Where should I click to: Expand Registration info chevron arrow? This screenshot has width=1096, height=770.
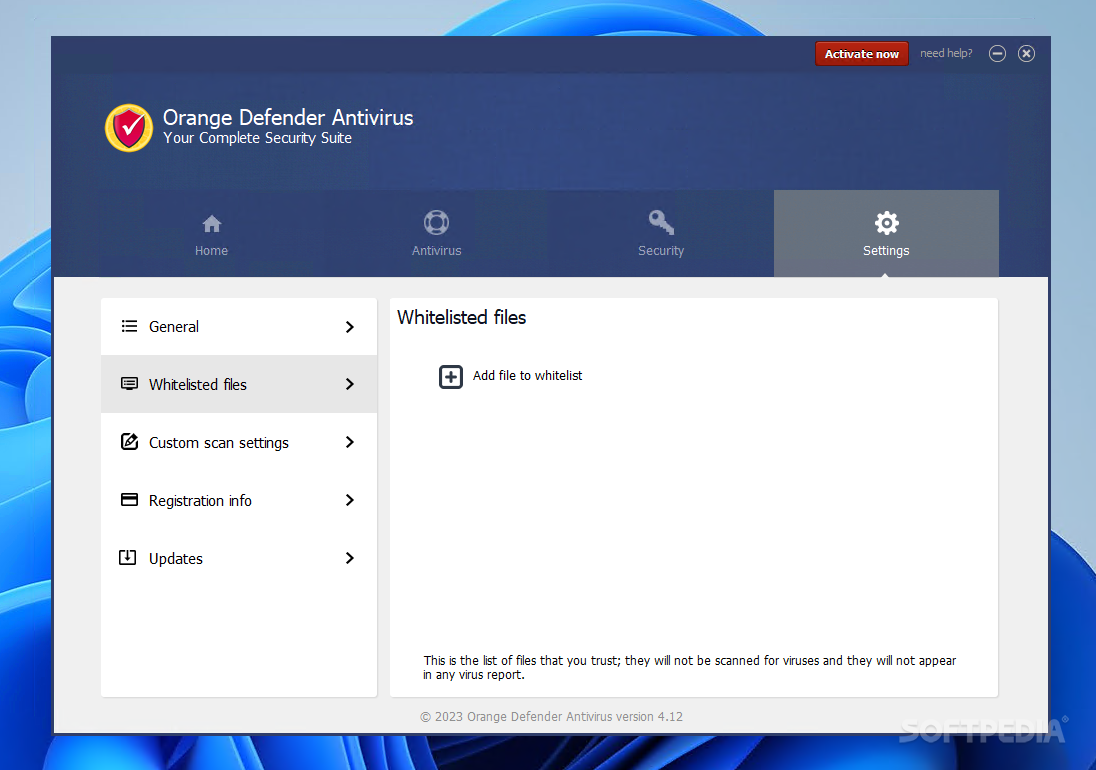coord(349,500)
